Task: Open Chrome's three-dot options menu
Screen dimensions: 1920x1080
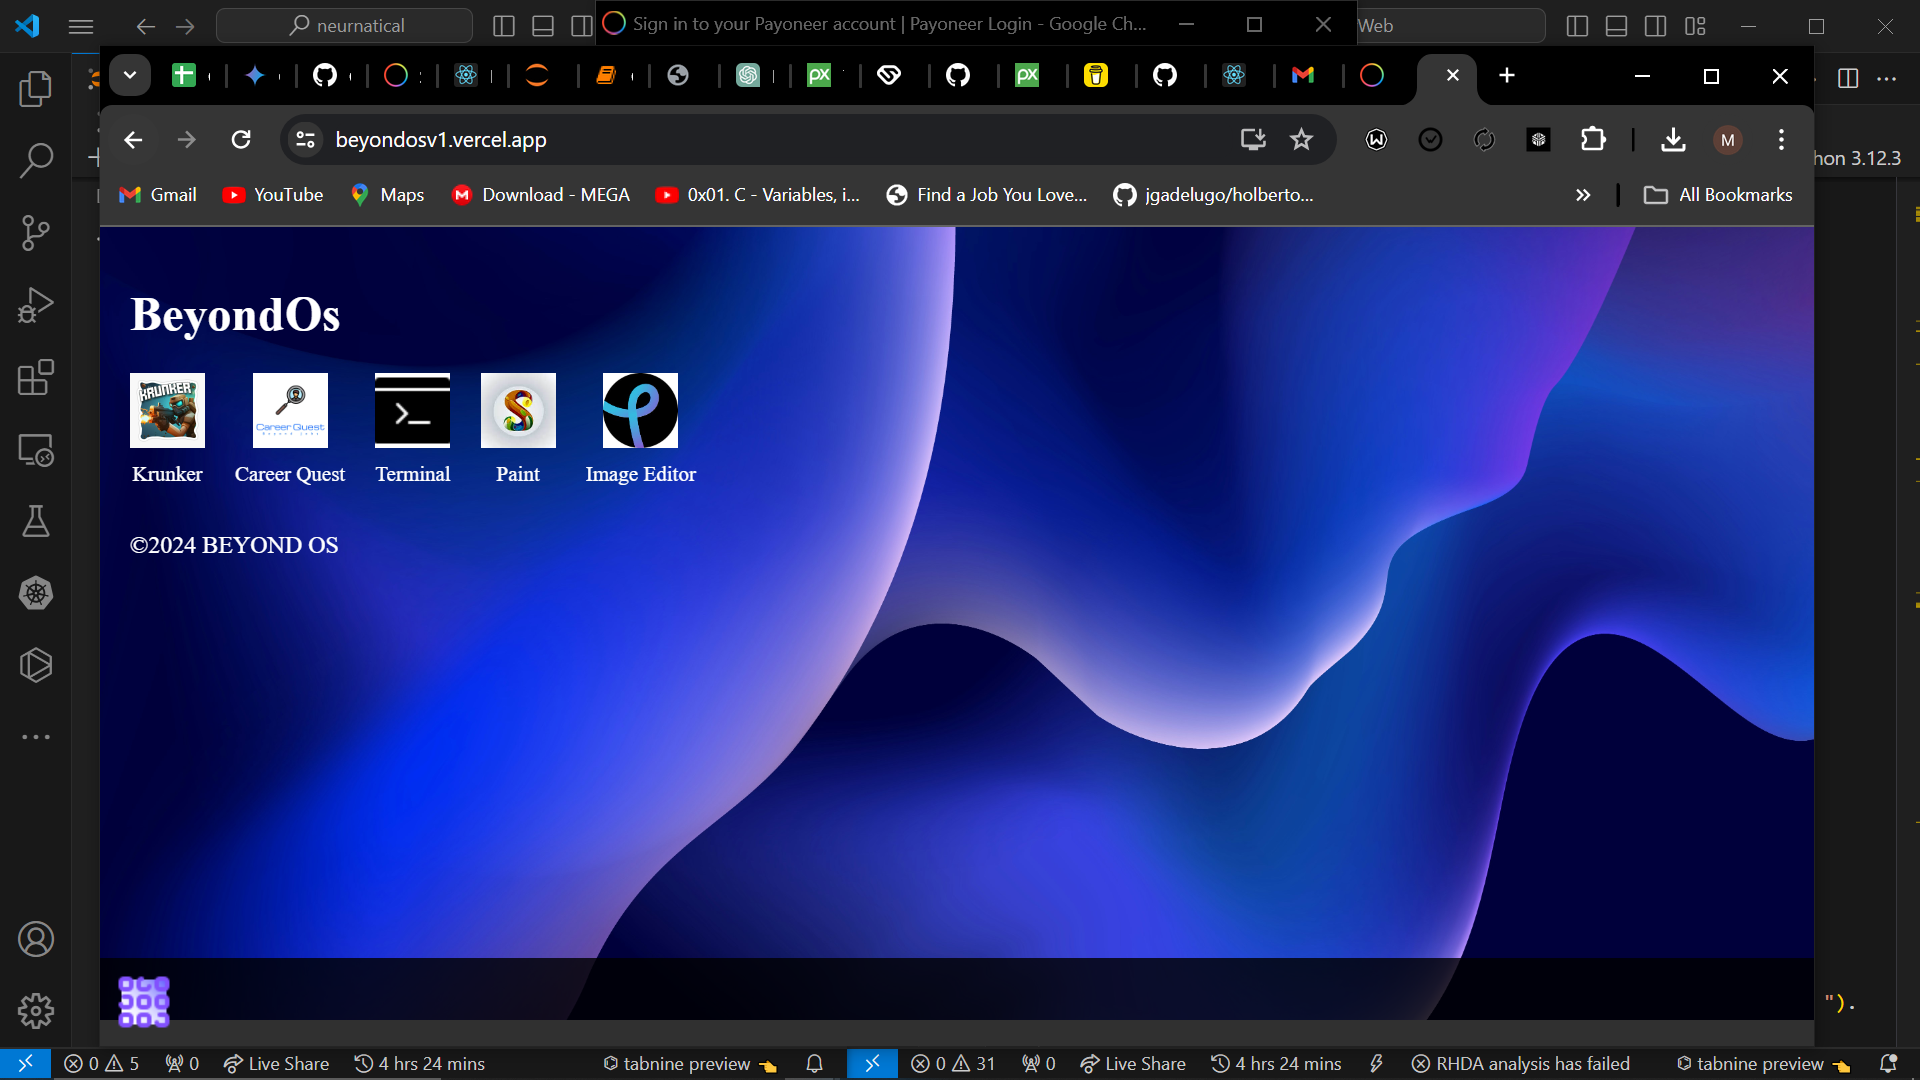Action: [1781, 140]
